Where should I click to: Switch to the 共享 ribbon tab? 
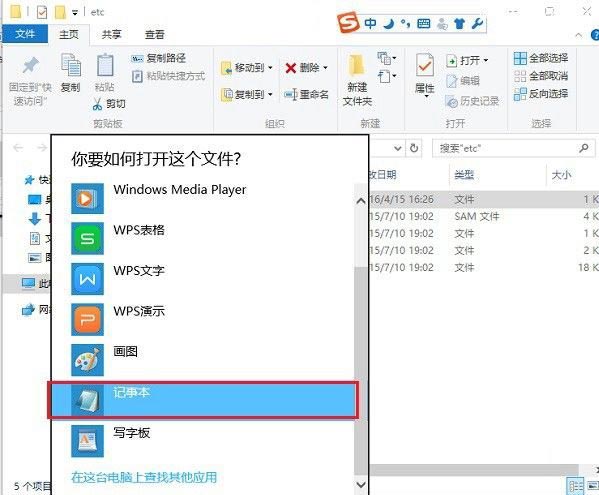click(x=112, y=34)
